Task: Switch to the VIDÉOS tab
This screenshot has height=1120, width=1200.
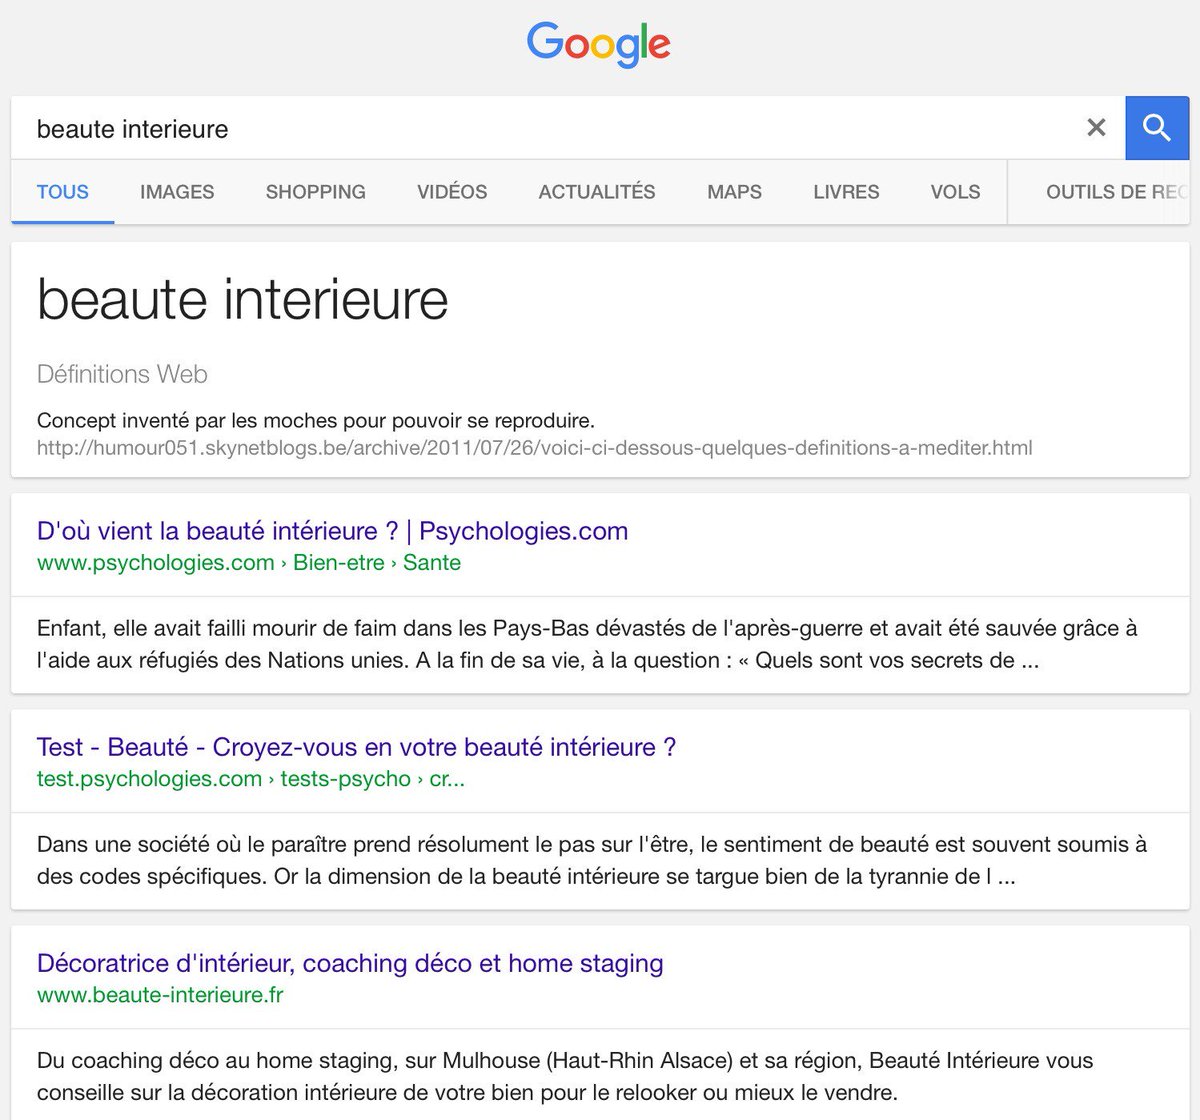Action: click(x=451, y=192)
